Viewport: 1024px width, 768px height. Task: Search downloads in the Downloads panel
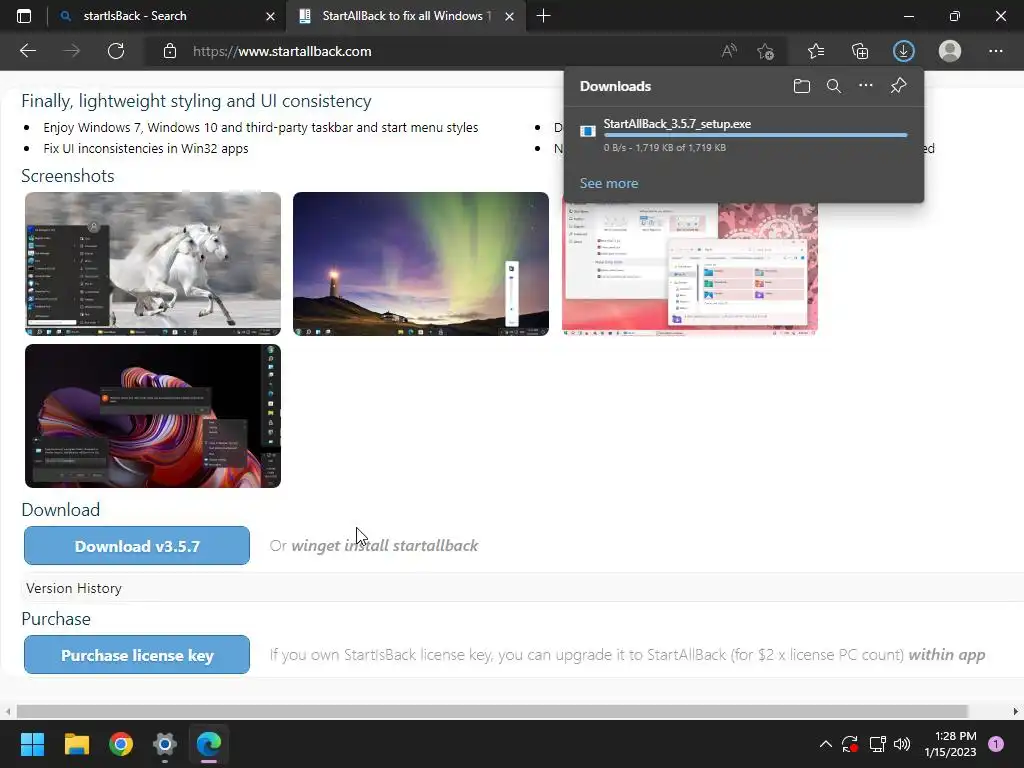[x=834, y=86]
